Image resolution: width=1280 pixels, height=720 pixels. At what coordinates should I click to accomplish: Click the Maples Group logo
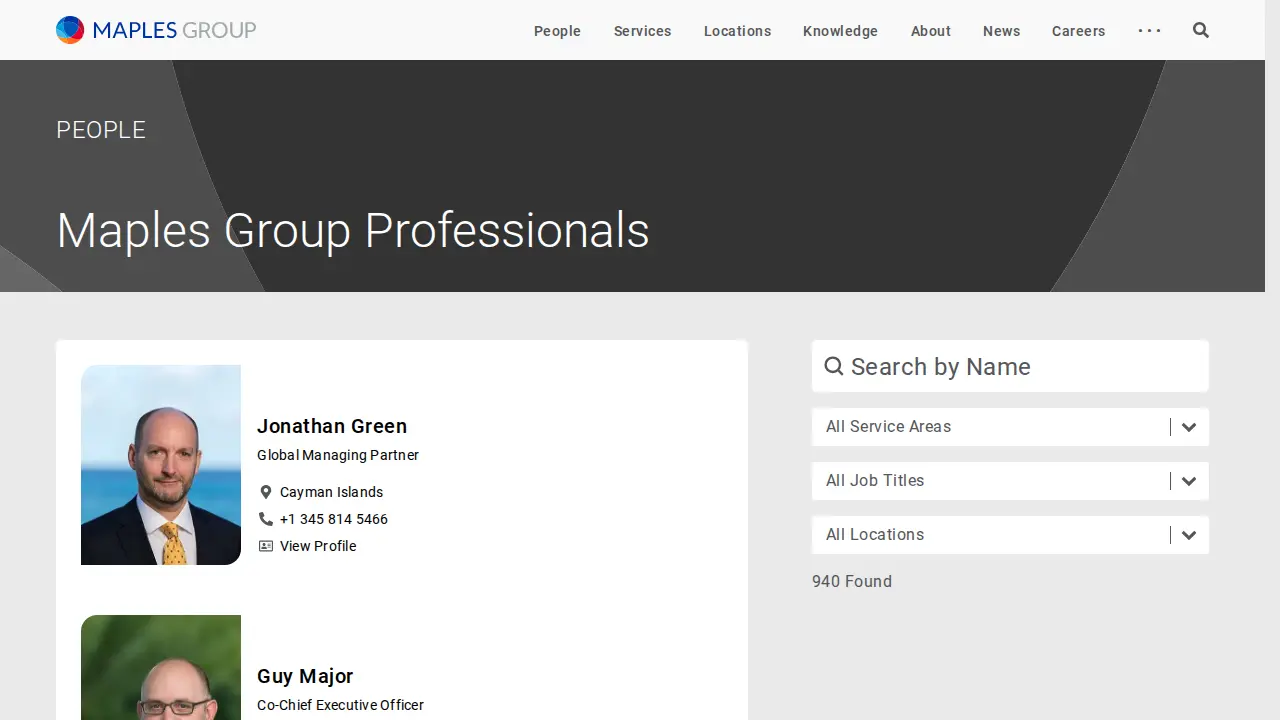156,30
